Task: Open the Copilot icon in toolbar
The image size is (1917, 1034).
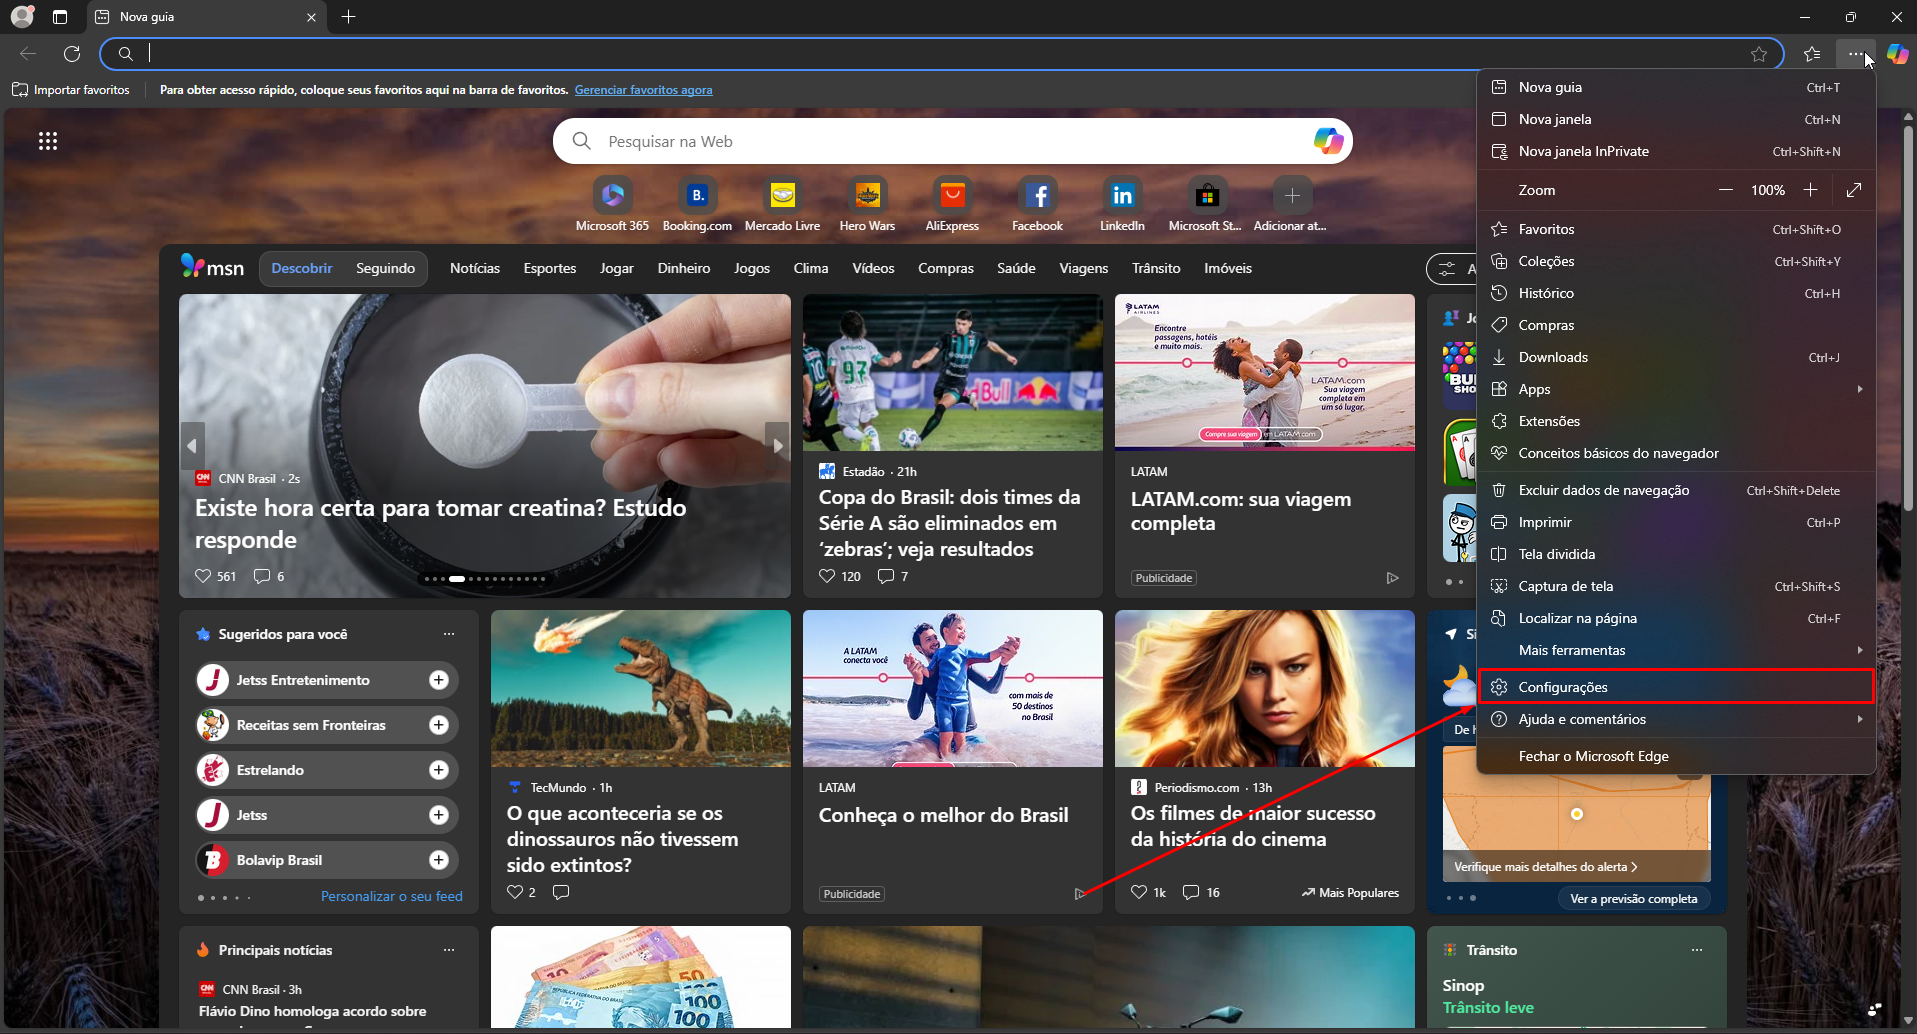Action: (x=1897, y=54)
